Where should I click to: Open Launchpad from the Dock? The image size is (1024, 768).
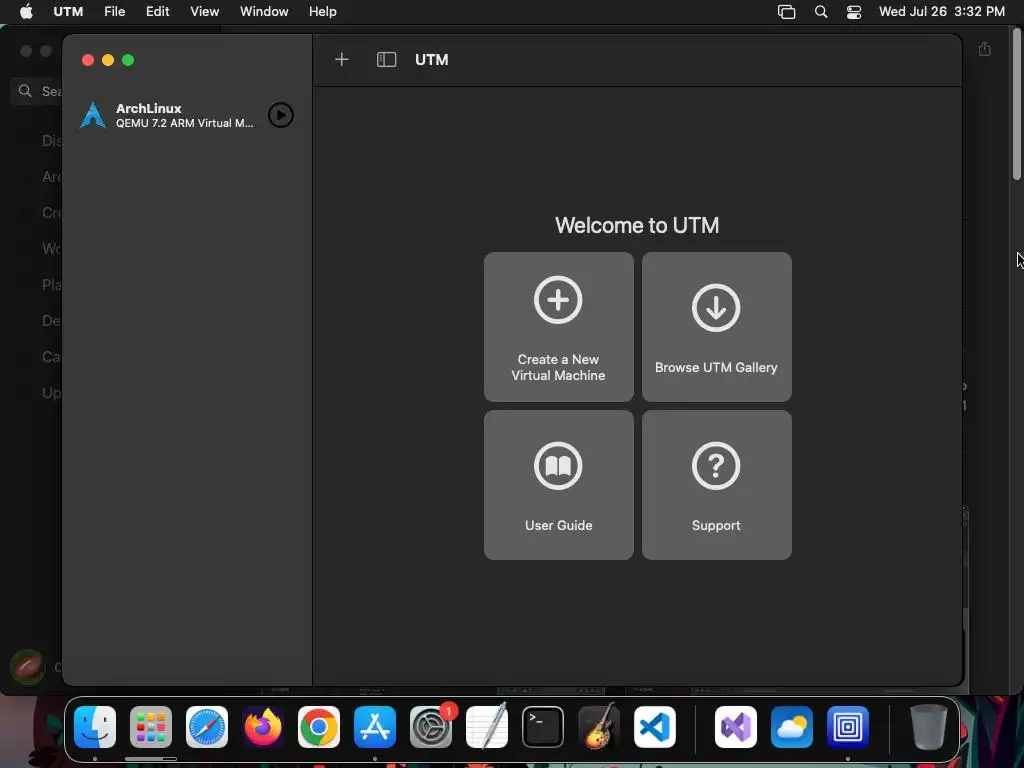(151, 727)
